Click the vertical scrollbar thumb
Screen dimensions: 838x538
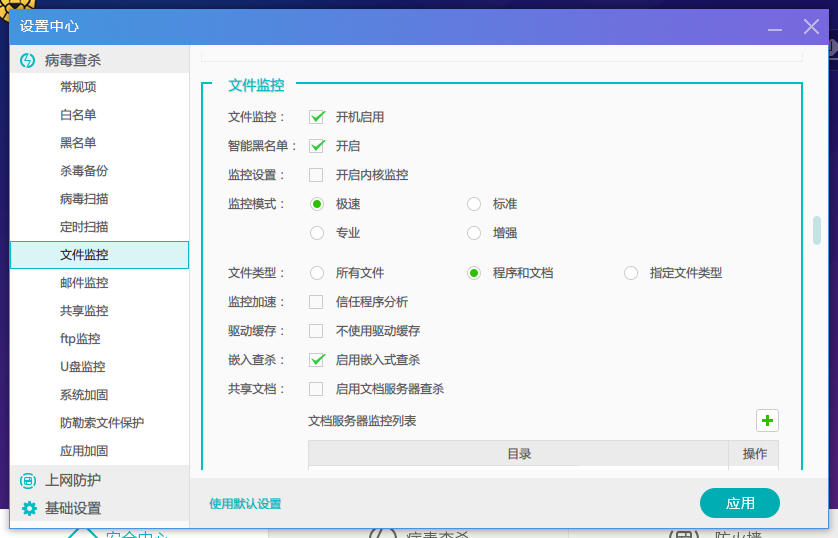[816, 230]
